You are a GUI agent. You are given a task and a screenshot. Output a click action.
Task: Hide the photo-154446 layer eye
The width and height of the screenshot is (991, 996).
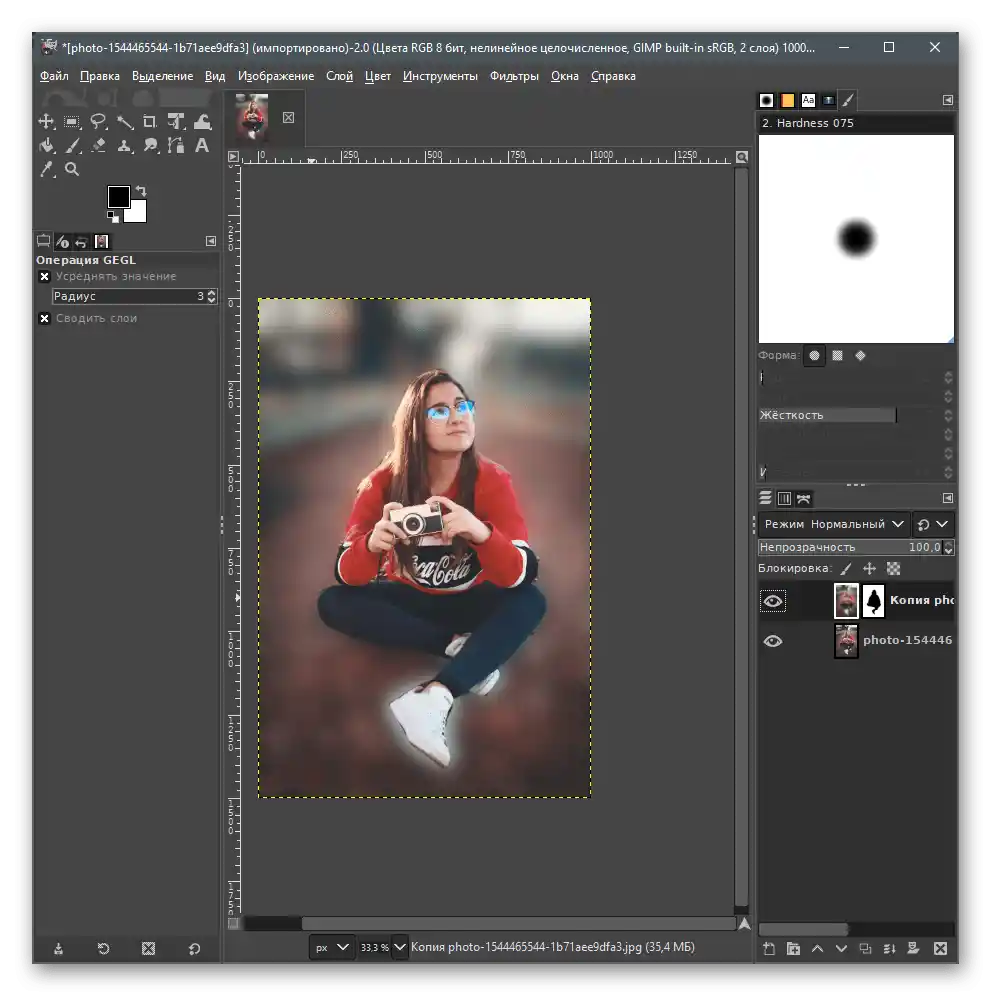(773, 641)
